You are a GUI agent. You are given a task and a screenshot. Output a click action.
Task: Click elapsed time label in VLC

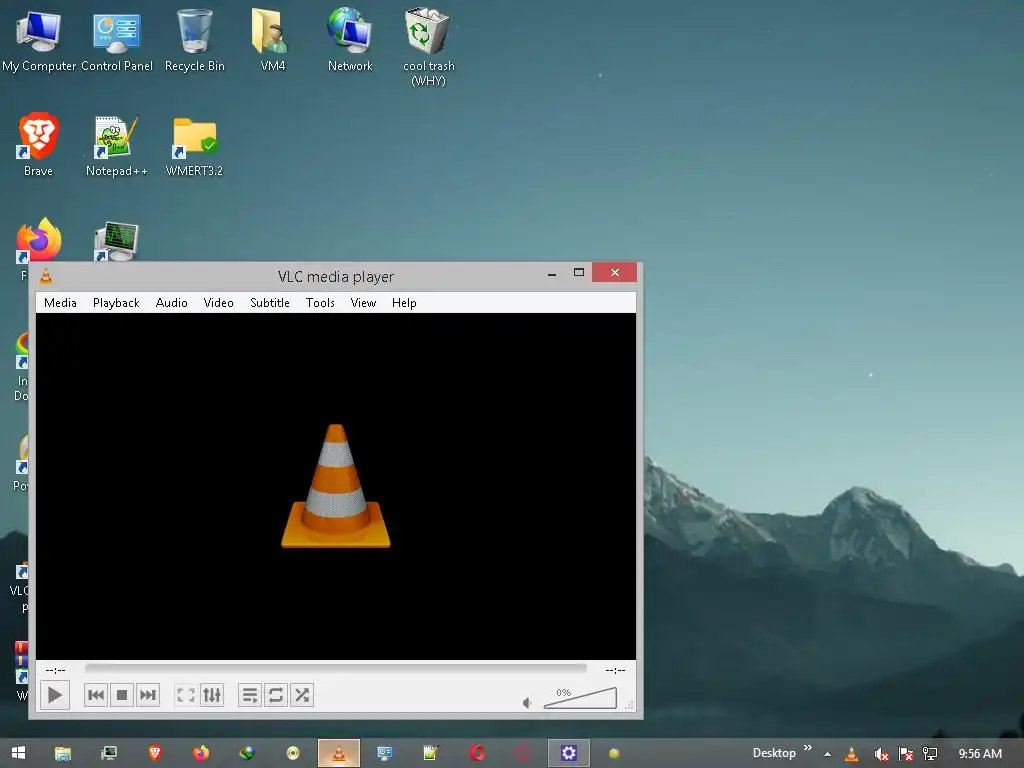pyautogui.click(x=56, y=670)
